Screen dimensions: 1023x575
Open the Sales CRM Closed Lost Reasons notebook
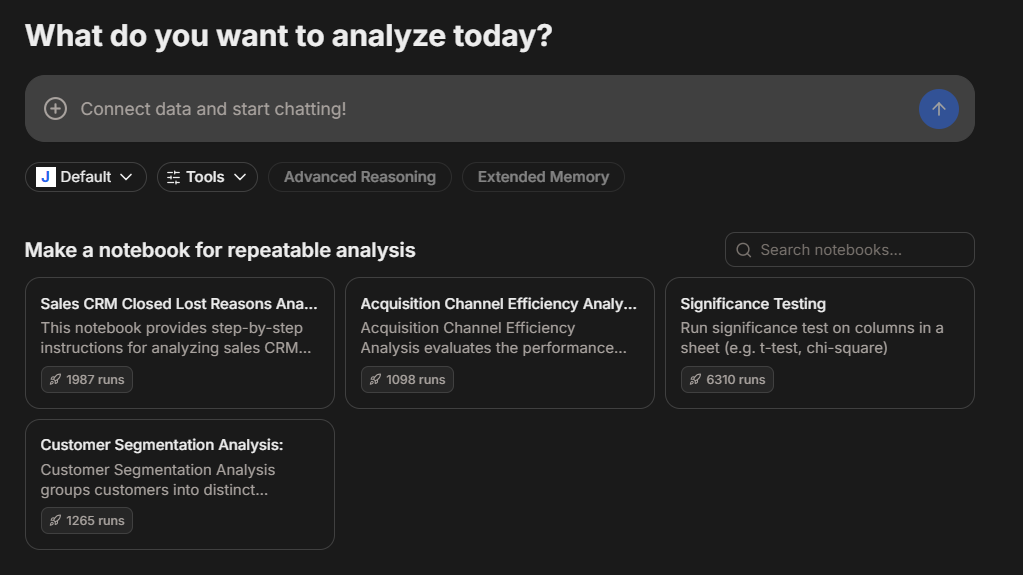pyautogui.click(x=179, y=304)
